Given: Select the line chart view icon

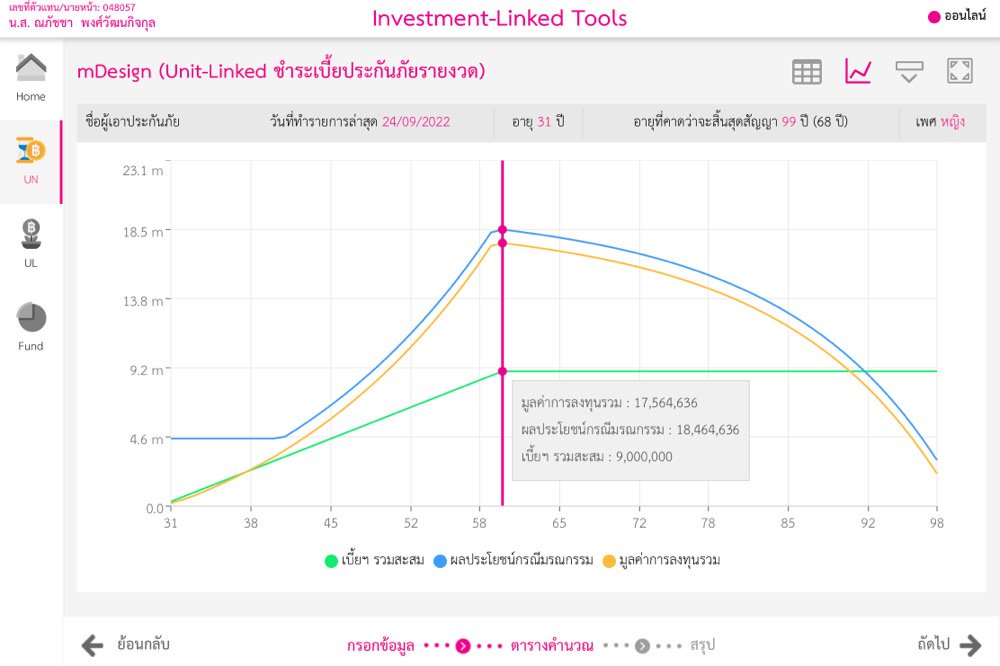Looking at the screenshot, I should click(858, 71).
